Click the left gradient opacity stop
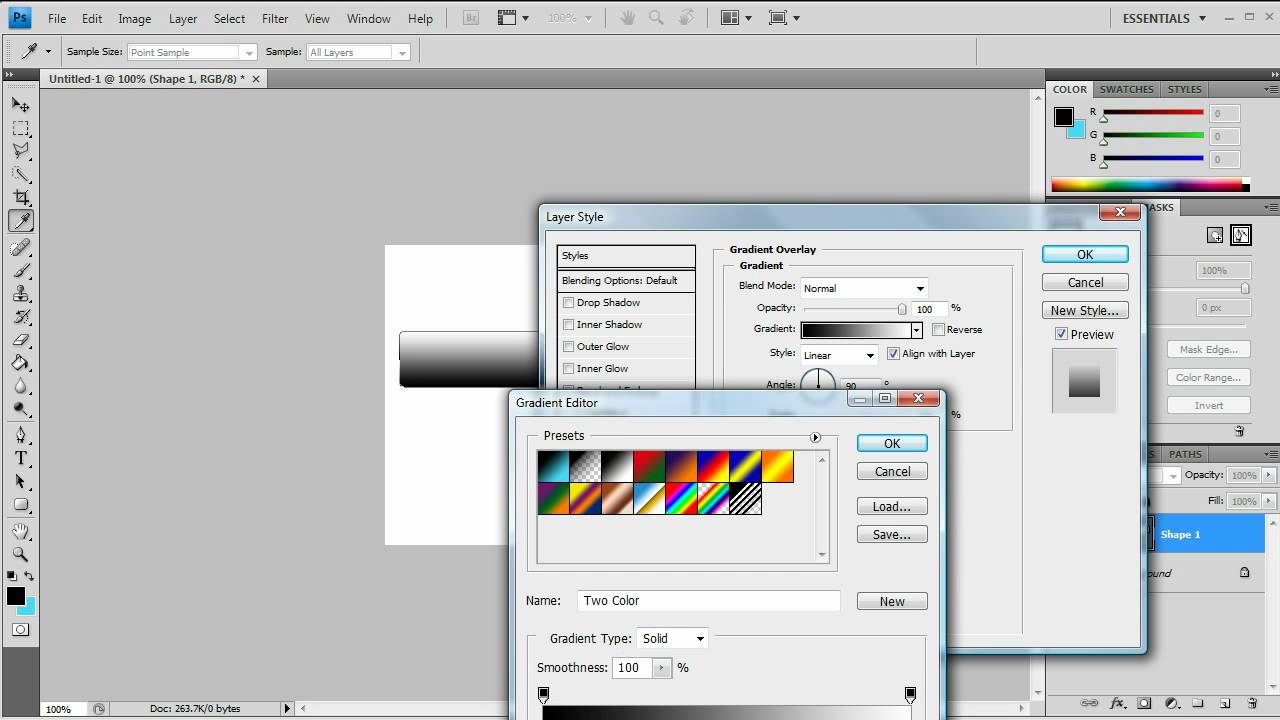 [x=544, y=694]
